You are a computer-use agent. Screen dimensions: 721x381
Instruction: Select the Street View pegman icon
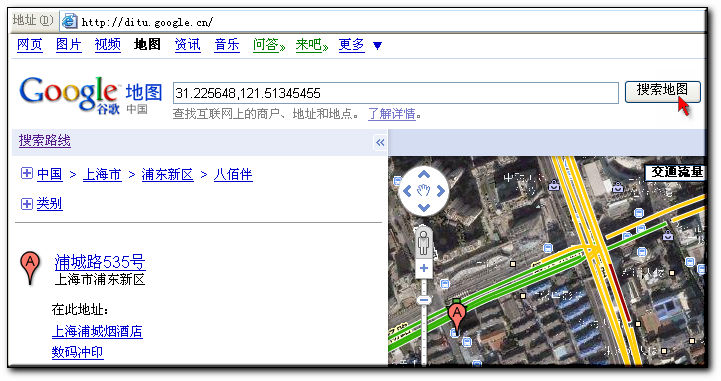(423, 243)
